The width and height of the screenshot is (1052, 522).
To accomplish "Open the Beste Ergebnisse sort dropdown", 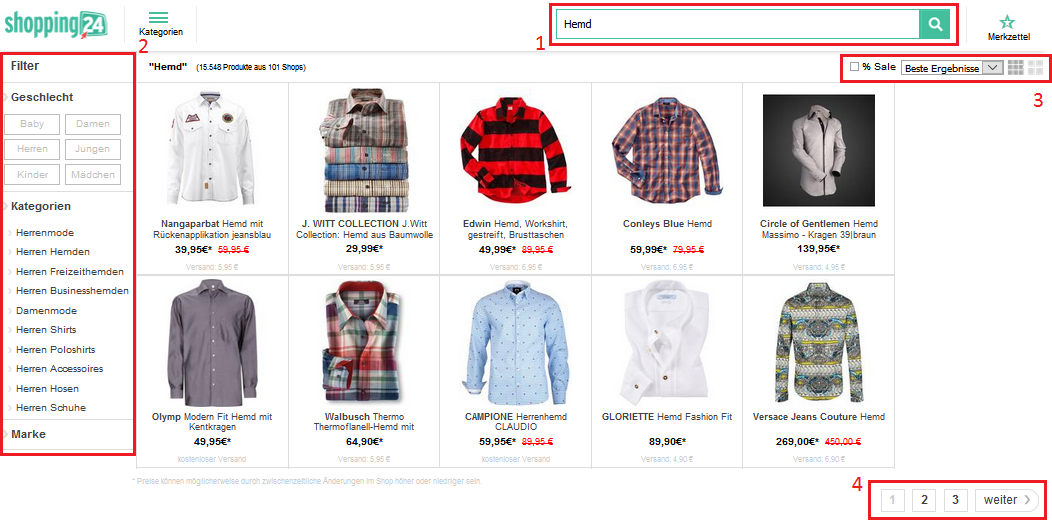I will (951, 68).
